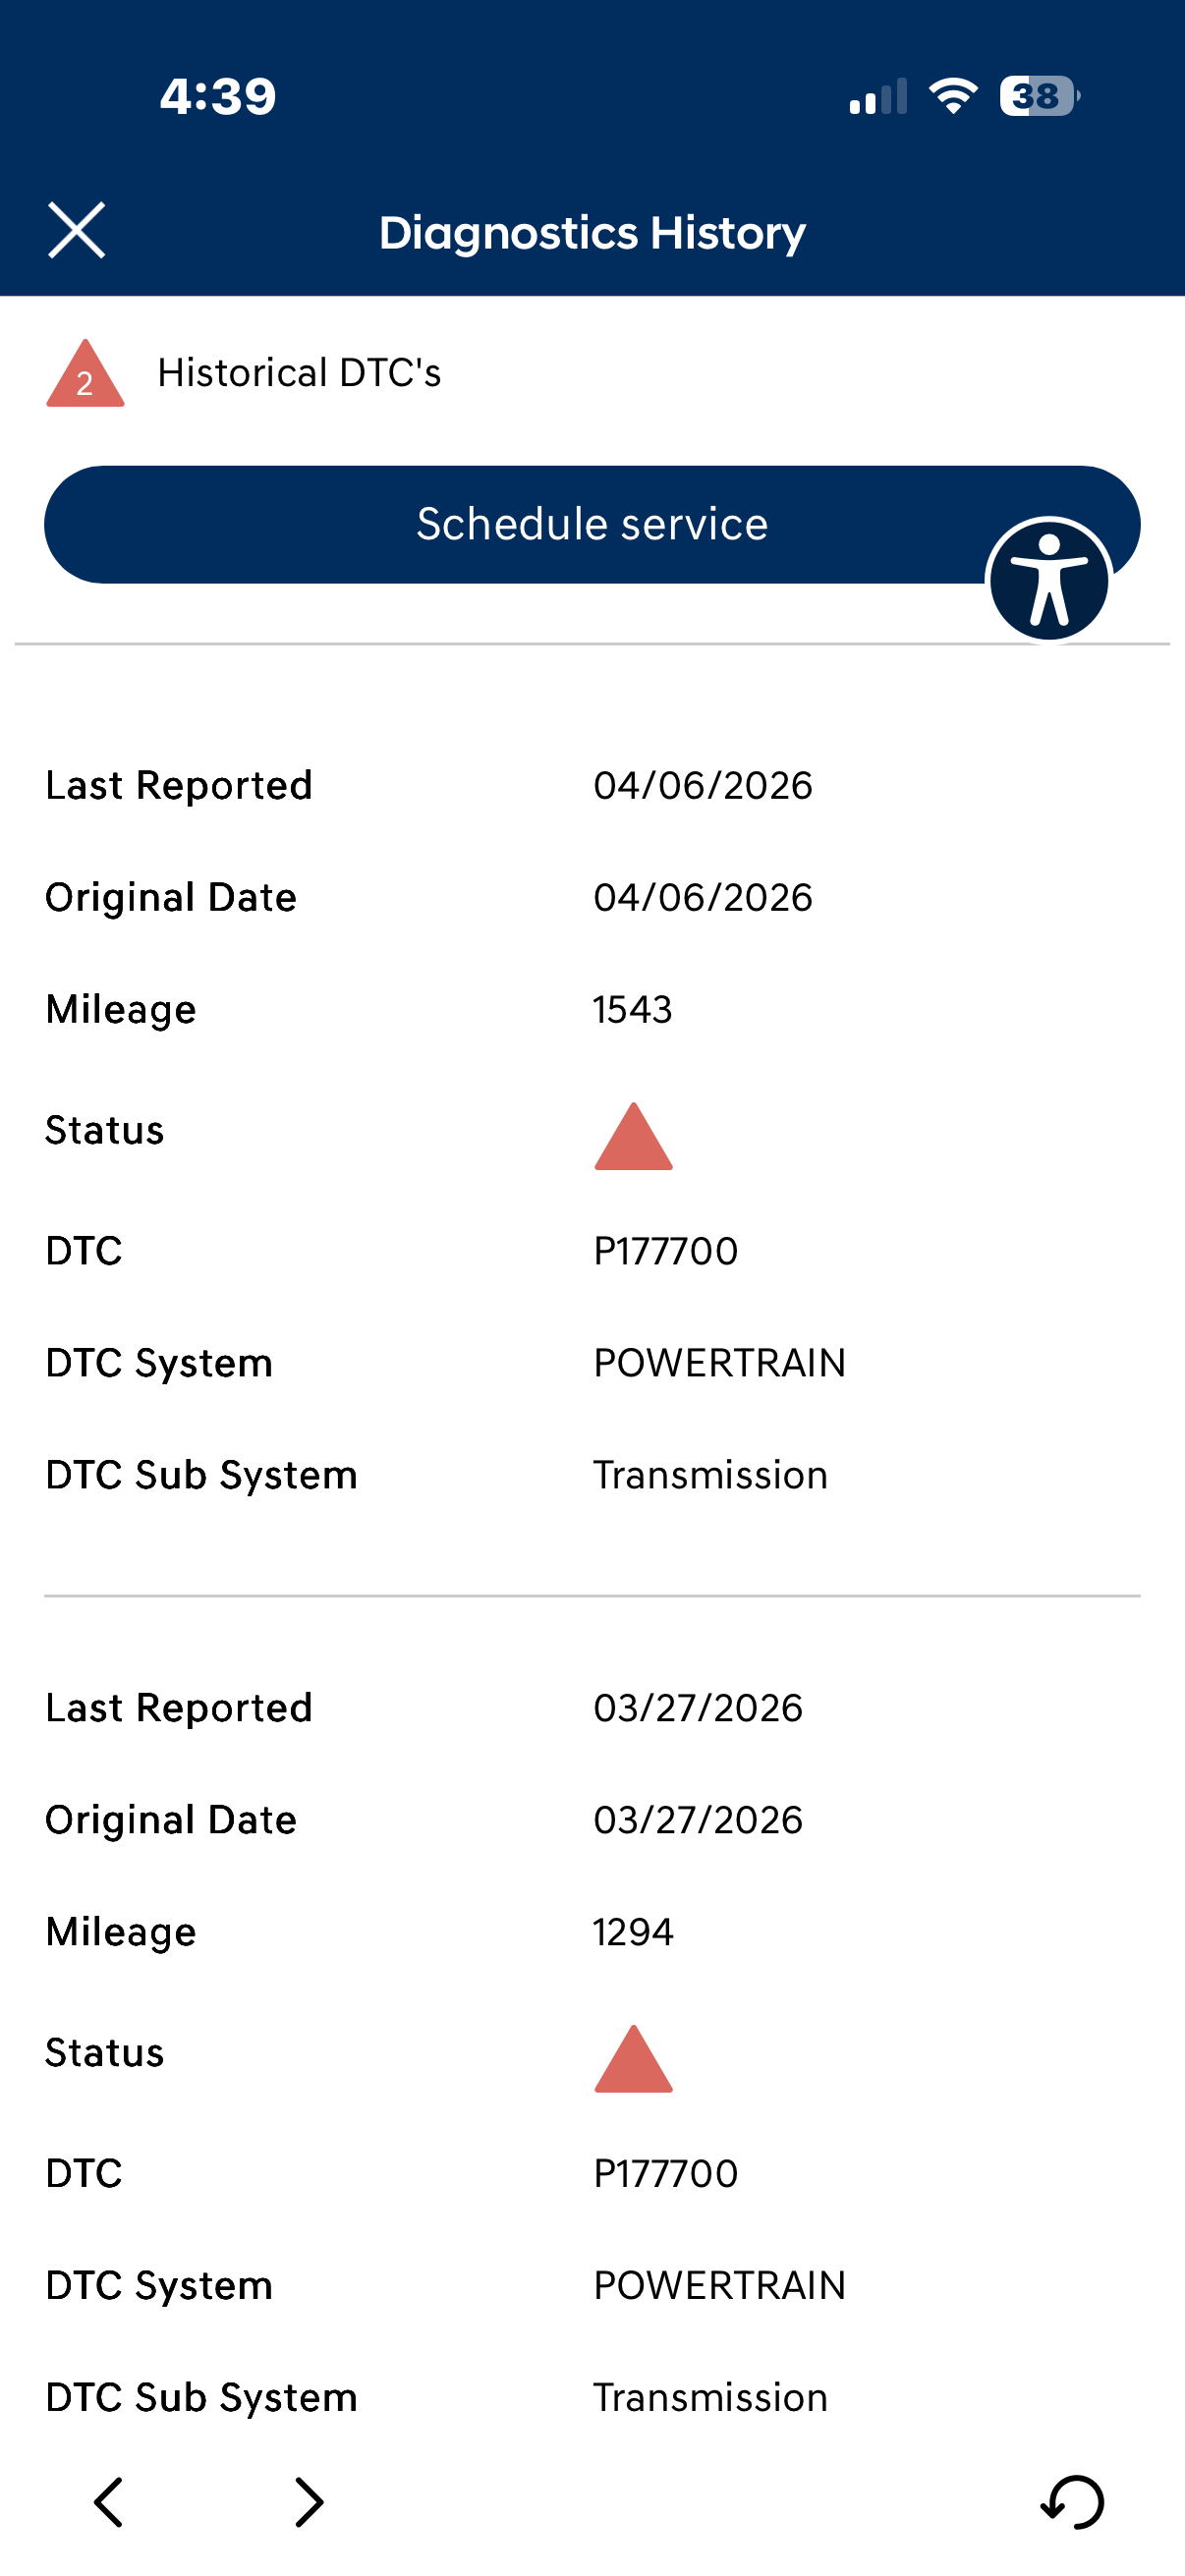
Task: Tap the Last Reported date 04/06/2026
Action: point(702,786)
